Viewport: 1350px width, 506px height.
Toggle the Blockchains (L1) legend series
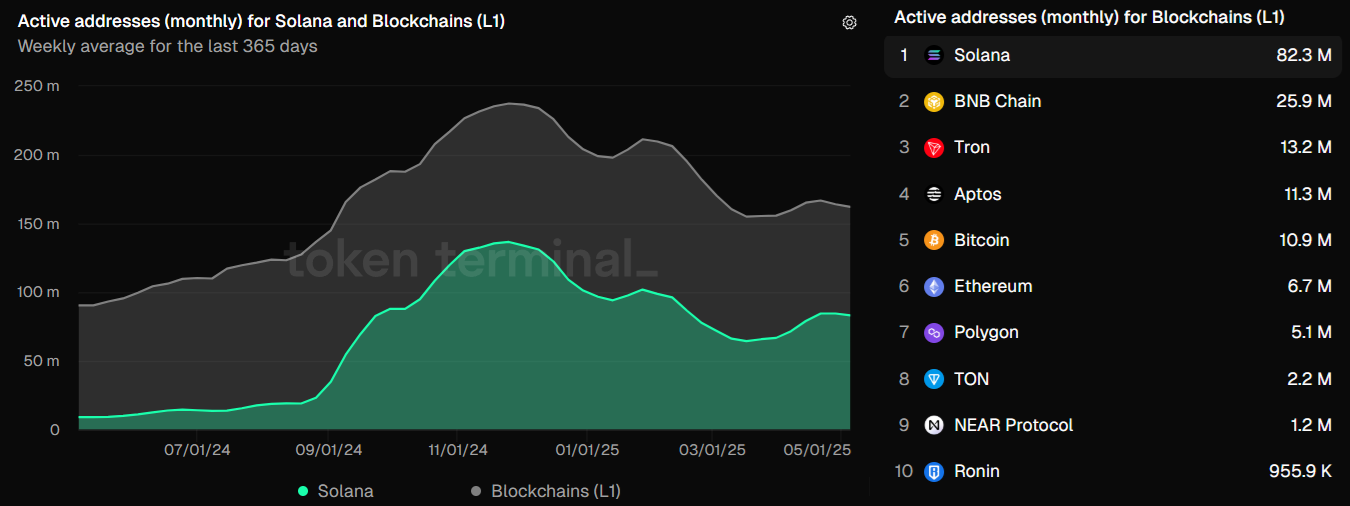[555, 491]
